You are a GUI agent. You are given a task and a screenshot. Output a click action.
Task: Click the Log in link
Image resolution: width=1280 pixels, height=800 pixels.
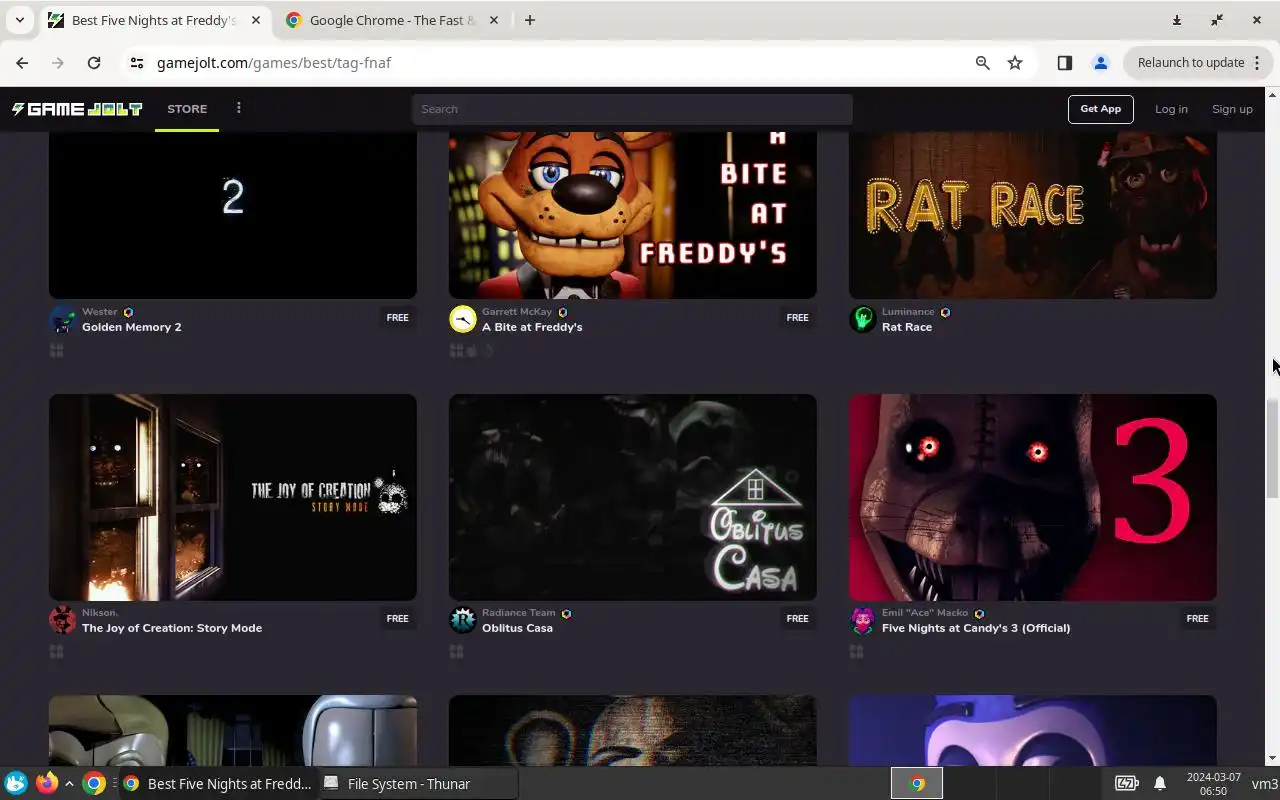tap(1171, 109)
